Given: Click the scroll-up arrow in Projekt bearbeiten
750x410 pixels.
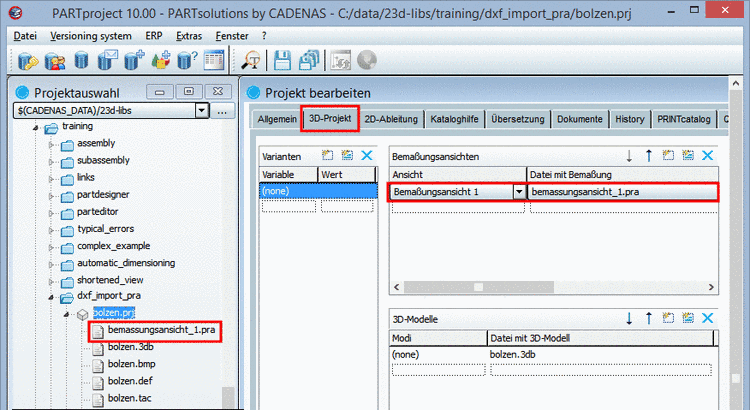Looking at the screenshot, I should click(x=736, y=83).
